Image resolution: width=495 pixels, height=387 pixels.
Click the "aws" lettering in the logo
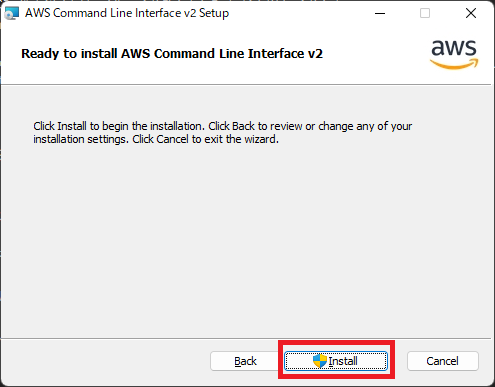coord(454,48)
